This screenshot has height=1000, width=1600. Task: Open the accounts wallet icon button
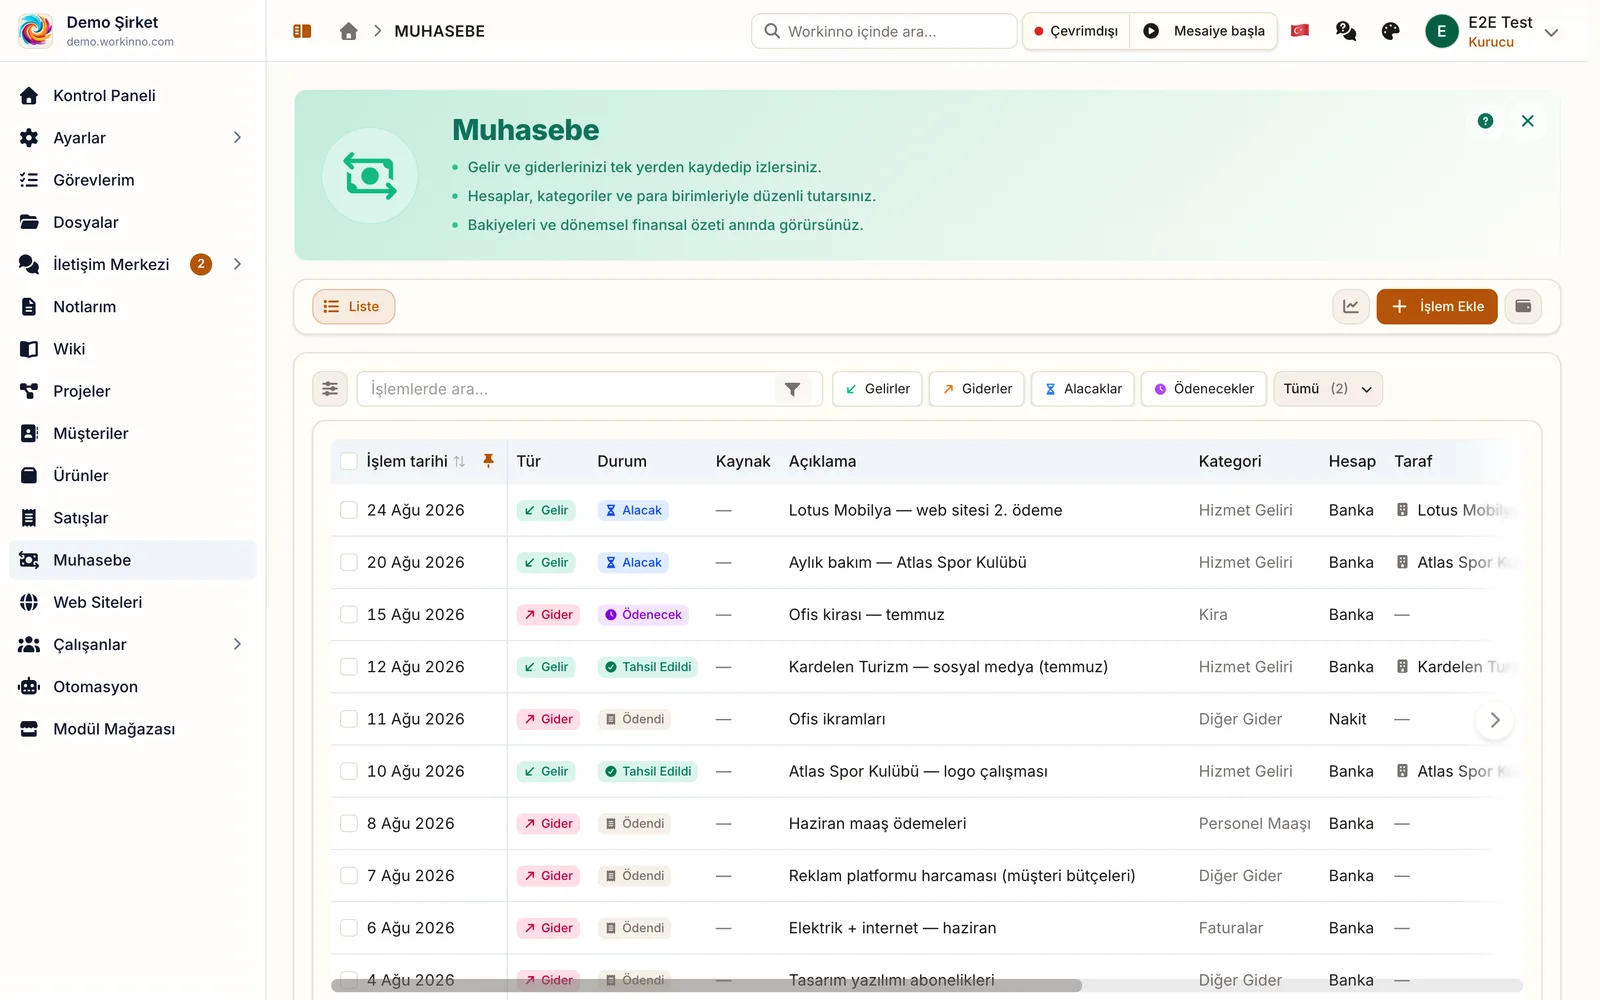1523,307
